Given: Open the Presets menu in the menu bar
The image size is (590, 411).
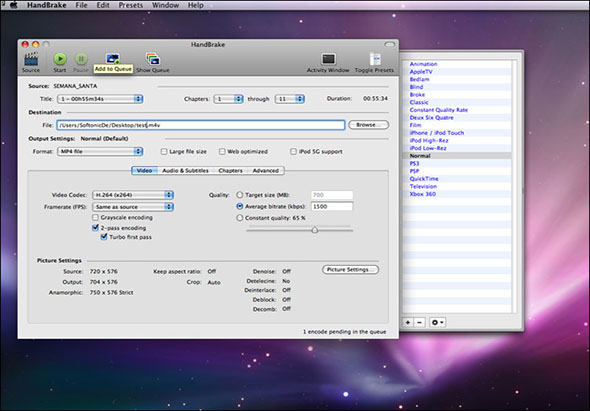Looking at the screenshot, I should (x=131, y=5).
